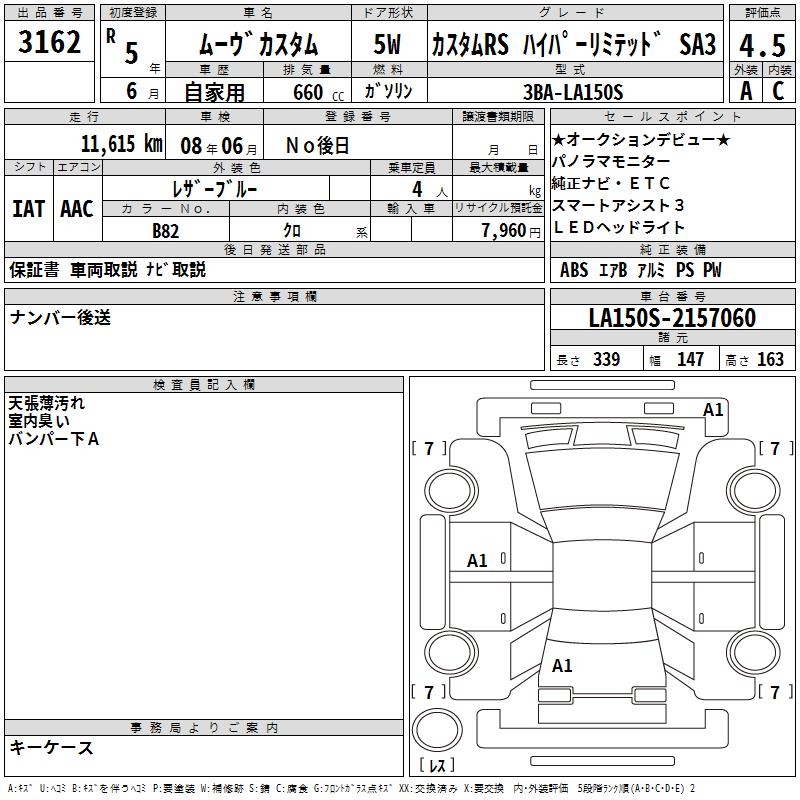Select the car name ムーヴカスタム
Screen dimensions: 800x800
point(258,44)
